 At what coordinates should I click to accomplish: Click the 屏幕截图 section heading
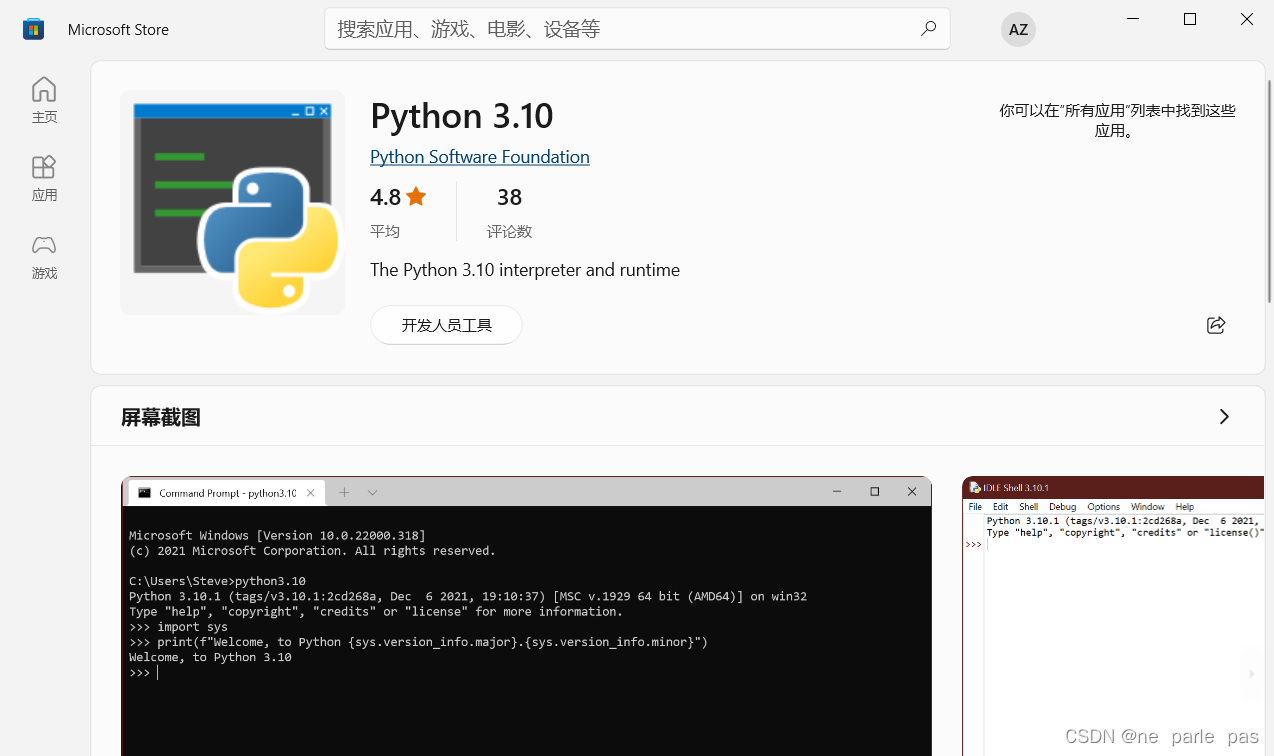pos(161,418)
